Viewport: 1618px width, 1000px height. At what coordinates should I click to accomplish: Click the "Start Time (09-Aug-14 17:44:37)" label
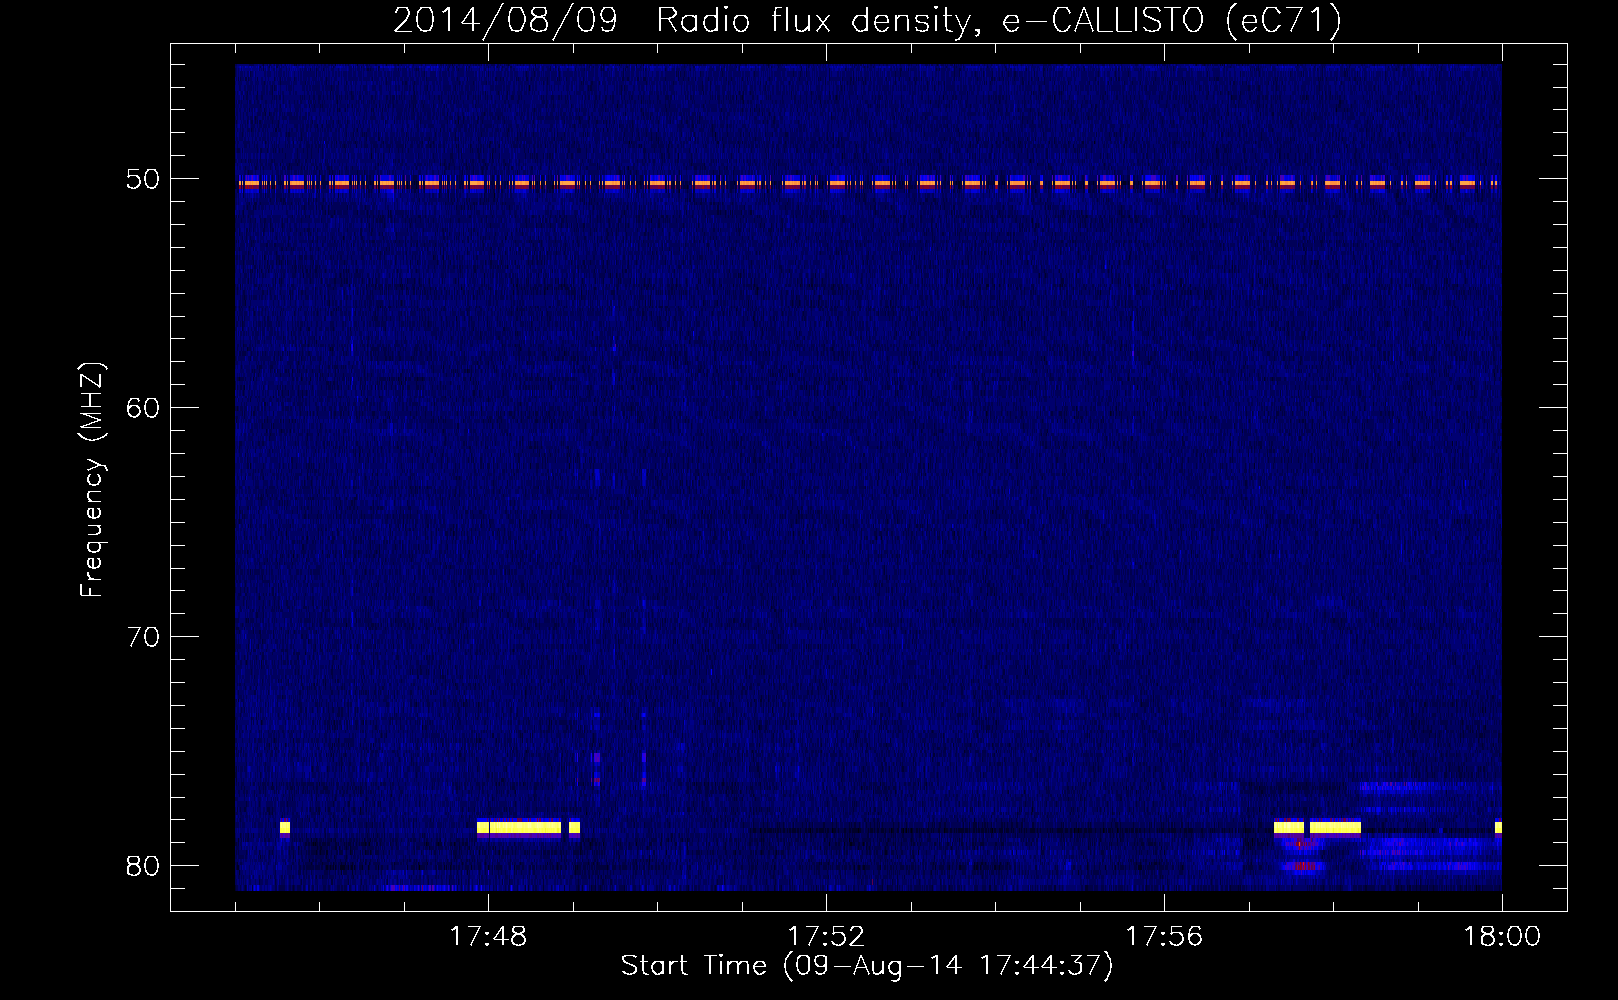(867, 966)
